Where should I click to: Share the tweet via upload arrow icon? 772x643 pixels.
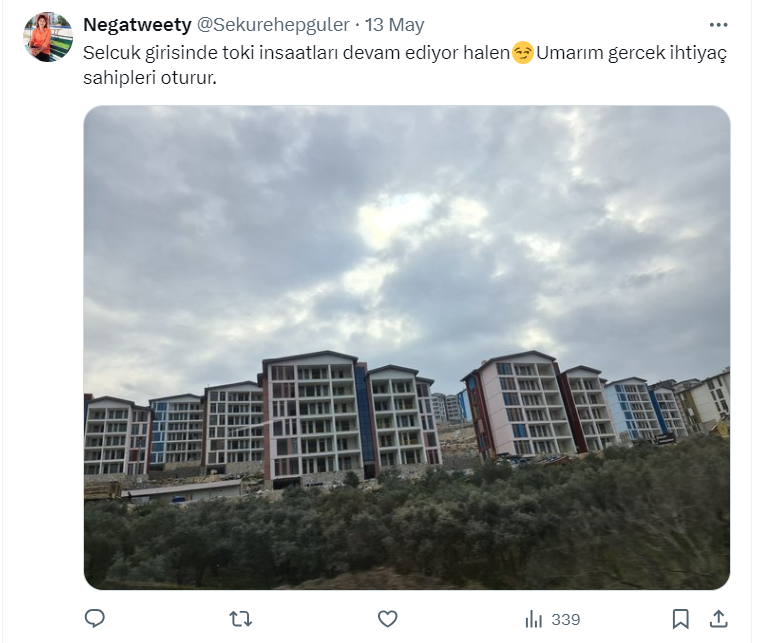718,619
